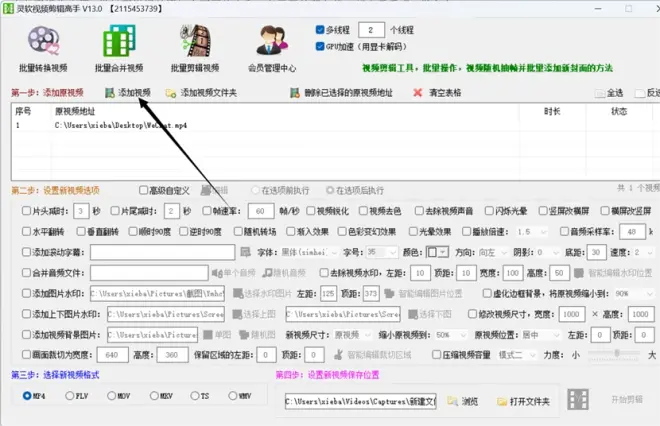Toggle GPU加速 checkbox

point(319,46)
